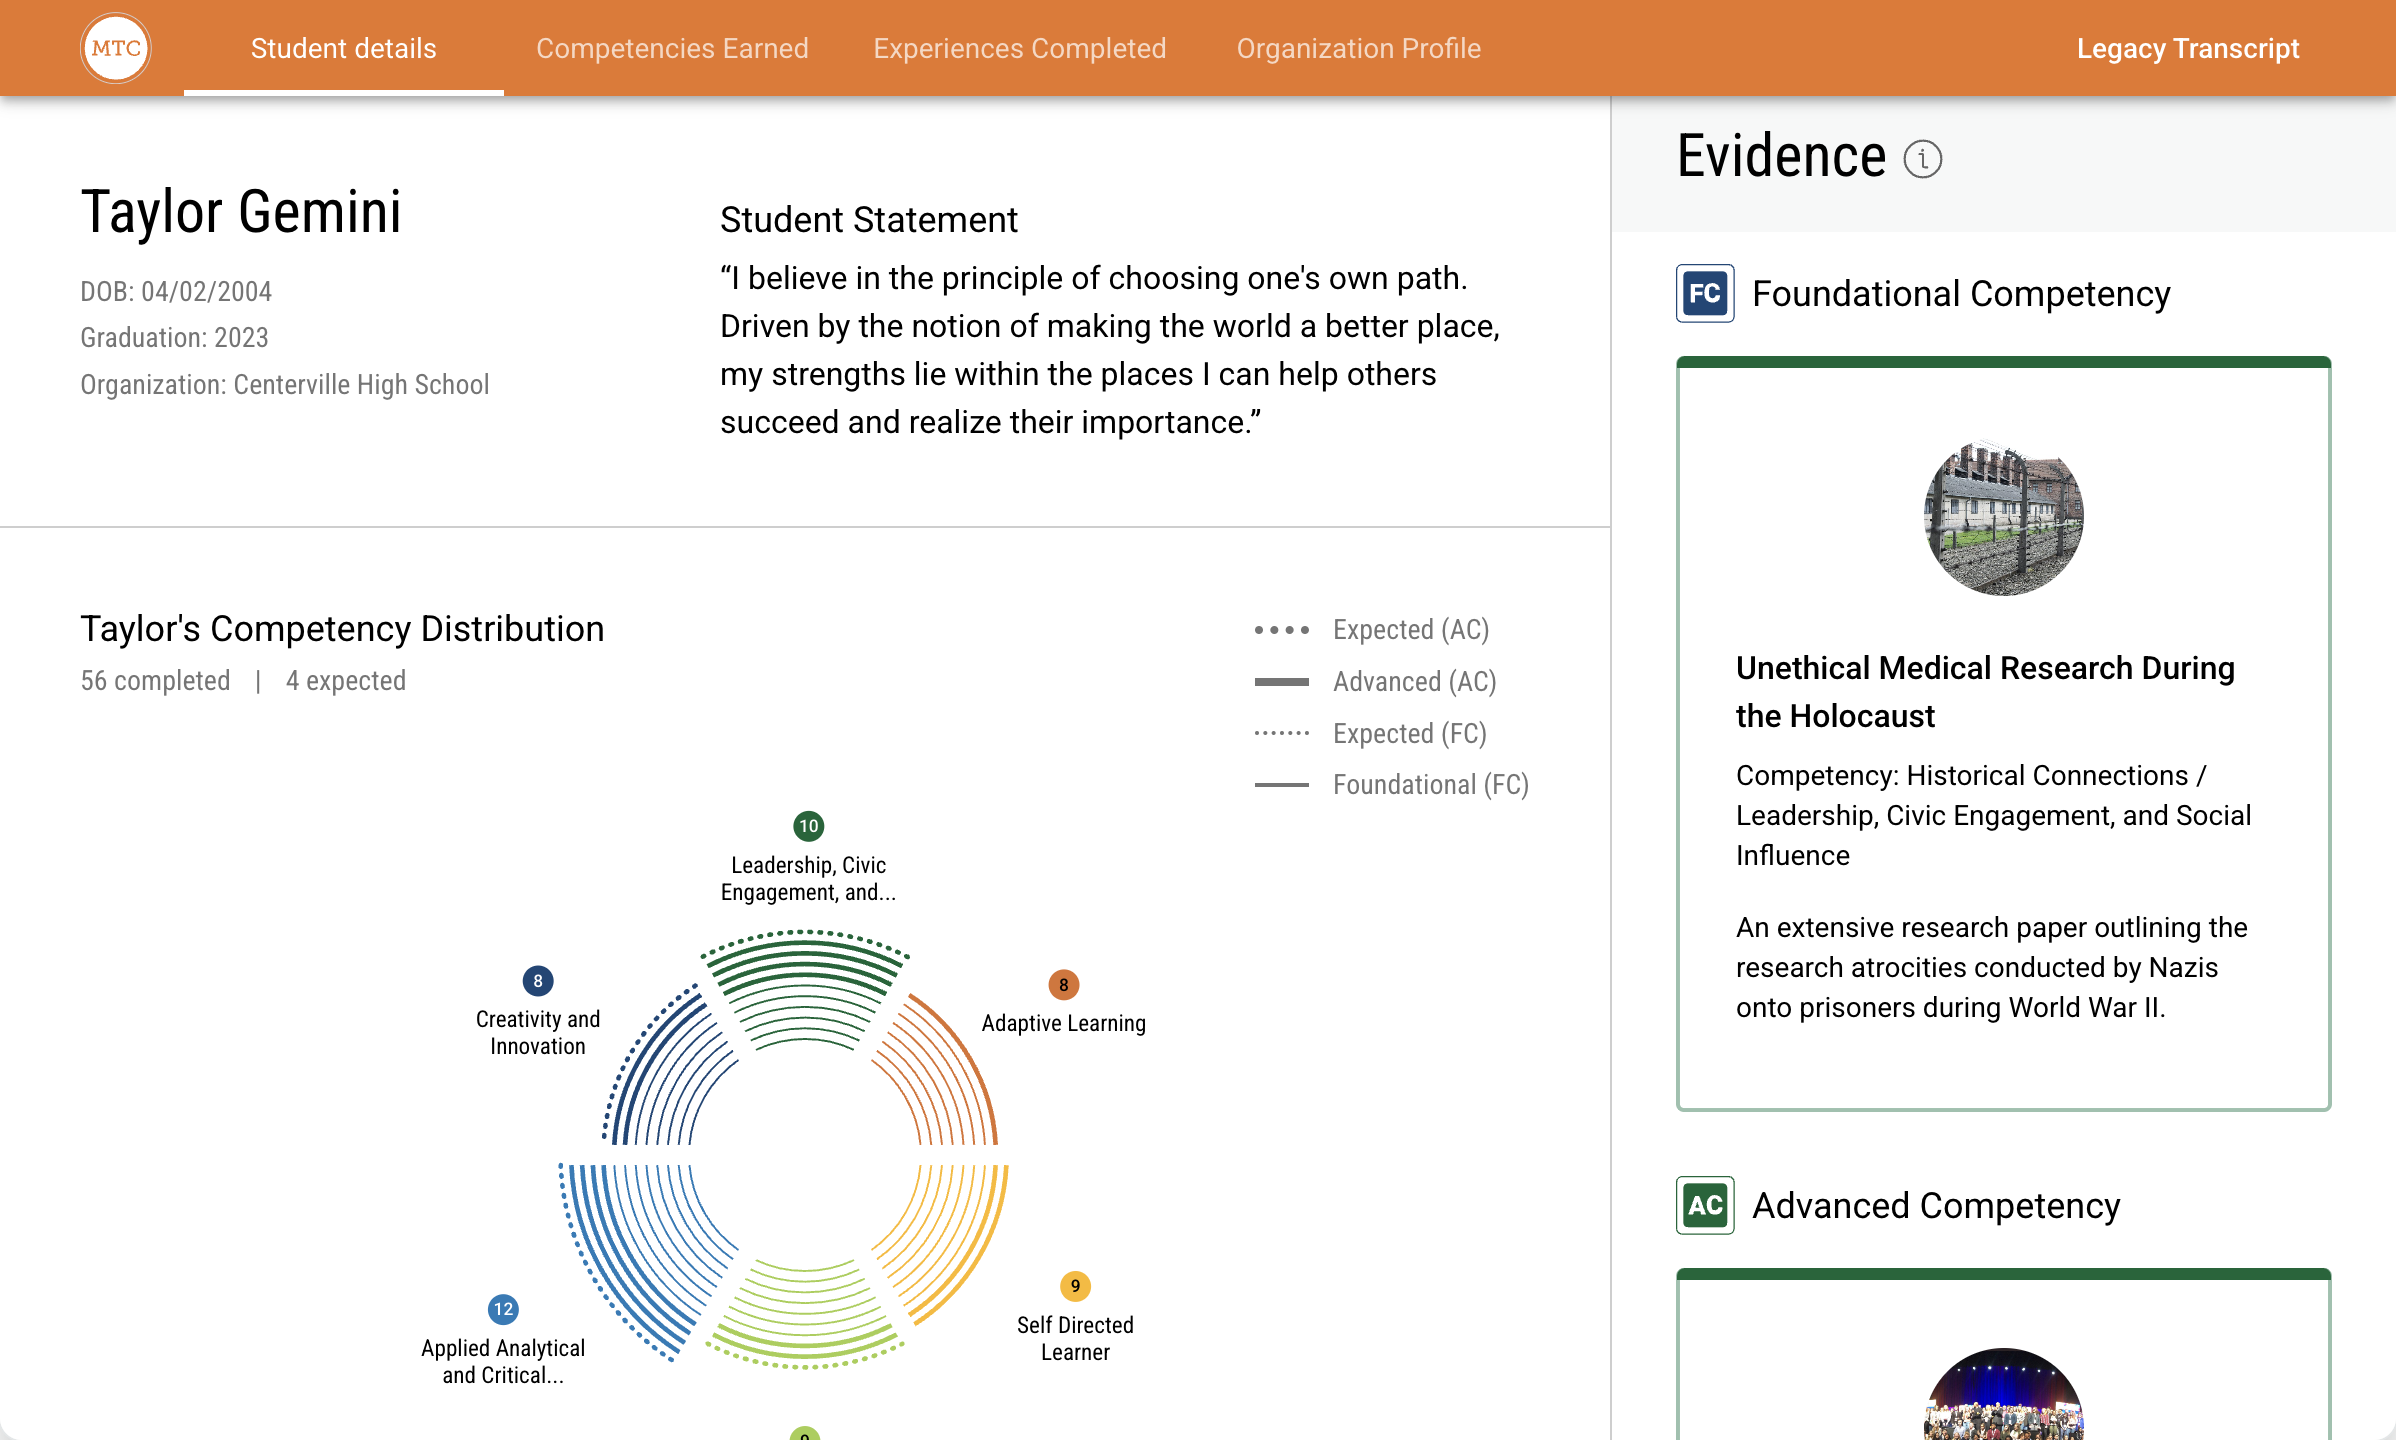Click the light green bottom chart segment

click(x=805, y=1315)
